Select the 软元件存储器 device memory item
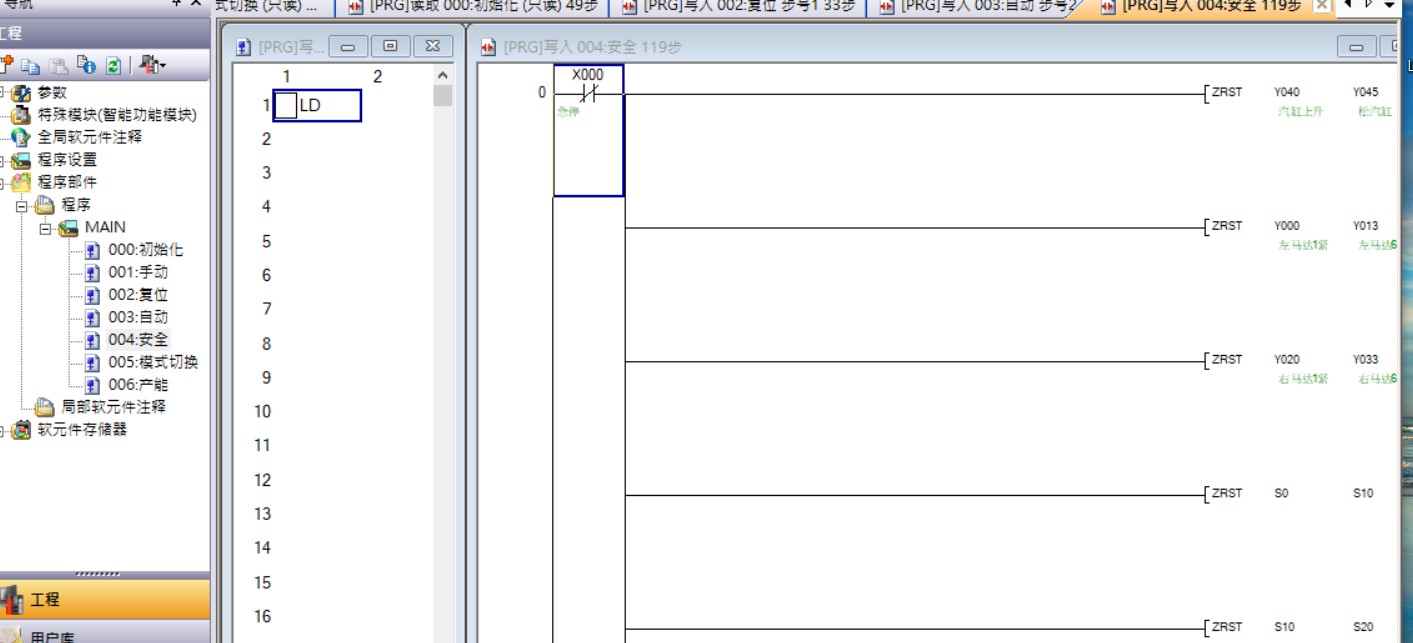The image size is (1413, 643). pos(82,430)
